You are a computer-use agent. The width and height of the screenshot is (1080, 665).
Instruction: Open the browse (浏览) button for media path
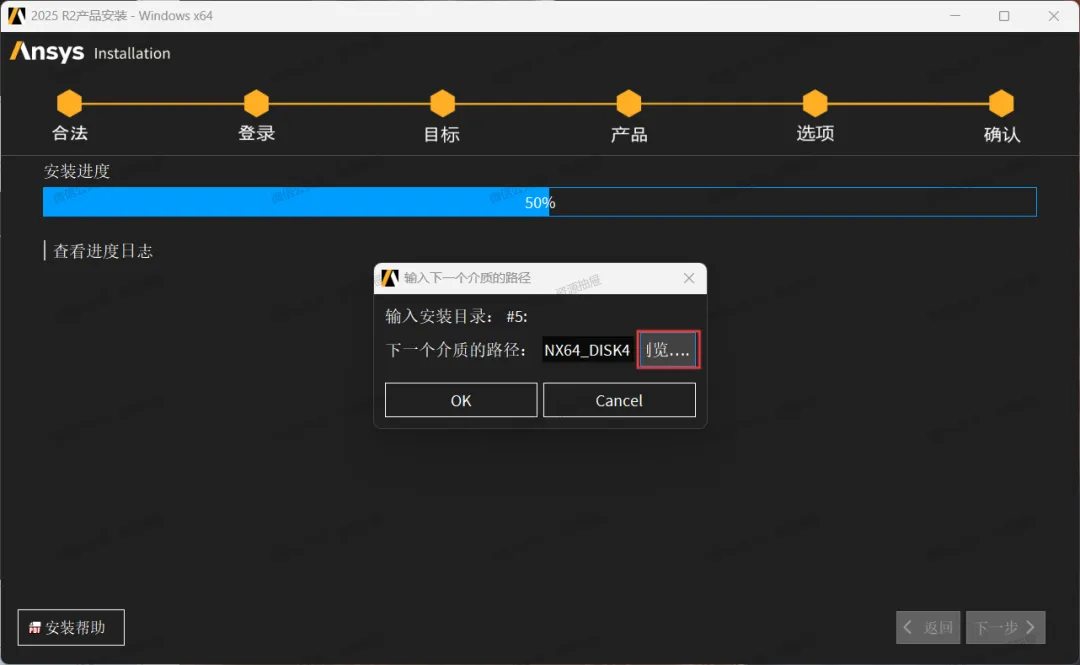tap(668, 349)
